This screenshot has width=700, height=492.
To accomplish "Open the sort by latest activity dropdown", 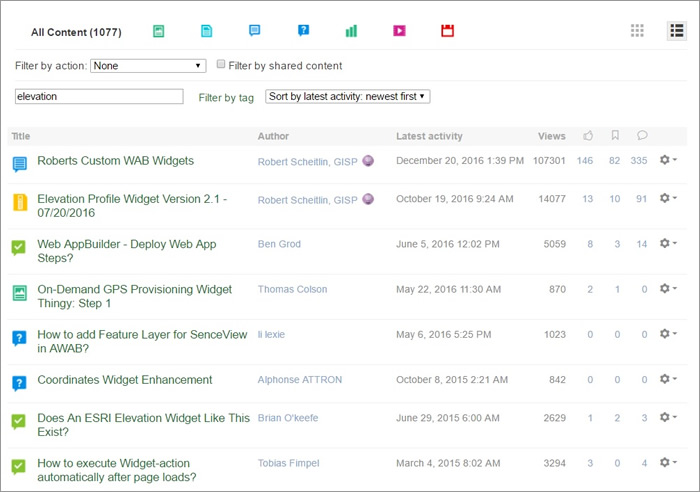I will [347, 96].
